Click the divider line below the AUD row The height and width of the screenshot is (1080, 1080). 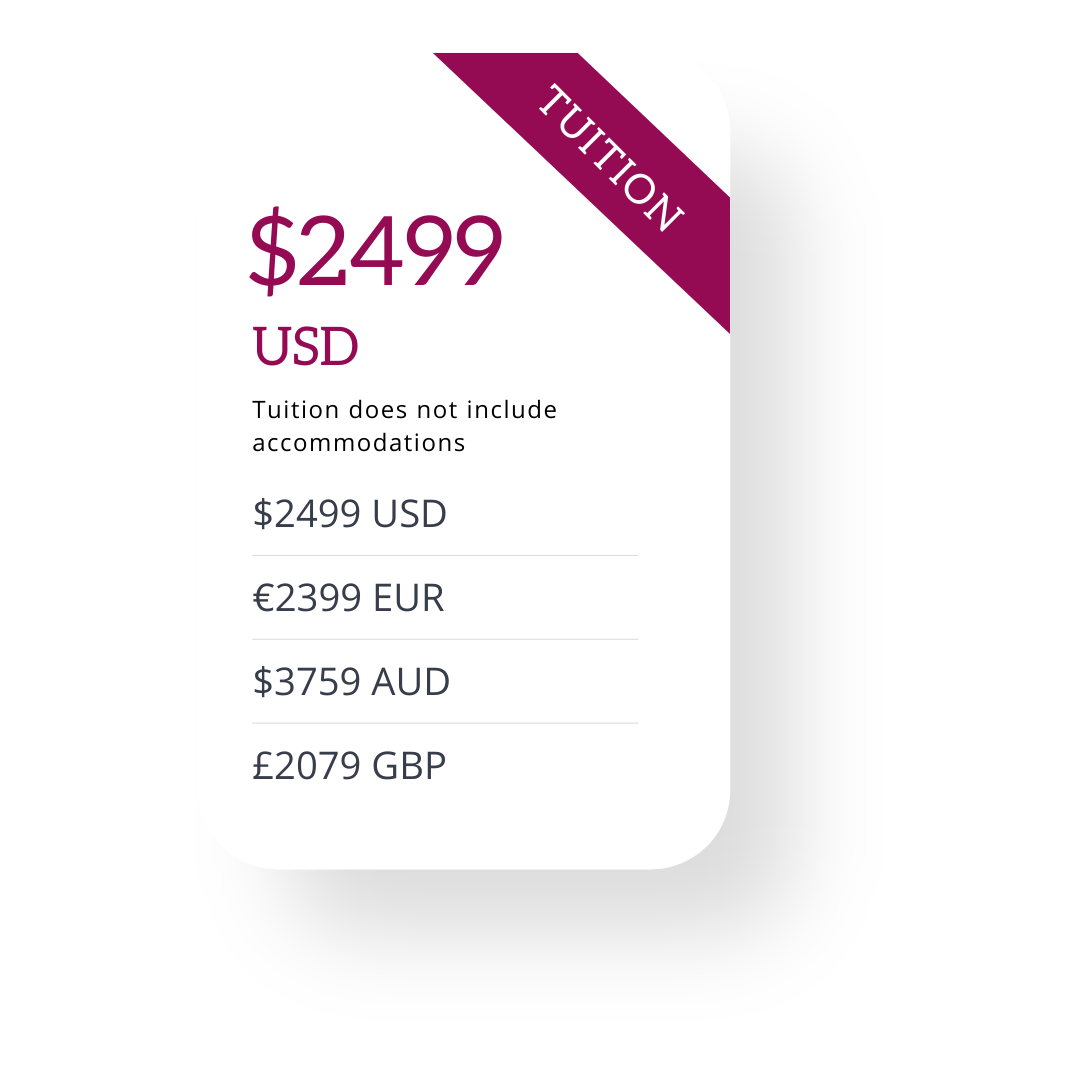pos(445,723)
